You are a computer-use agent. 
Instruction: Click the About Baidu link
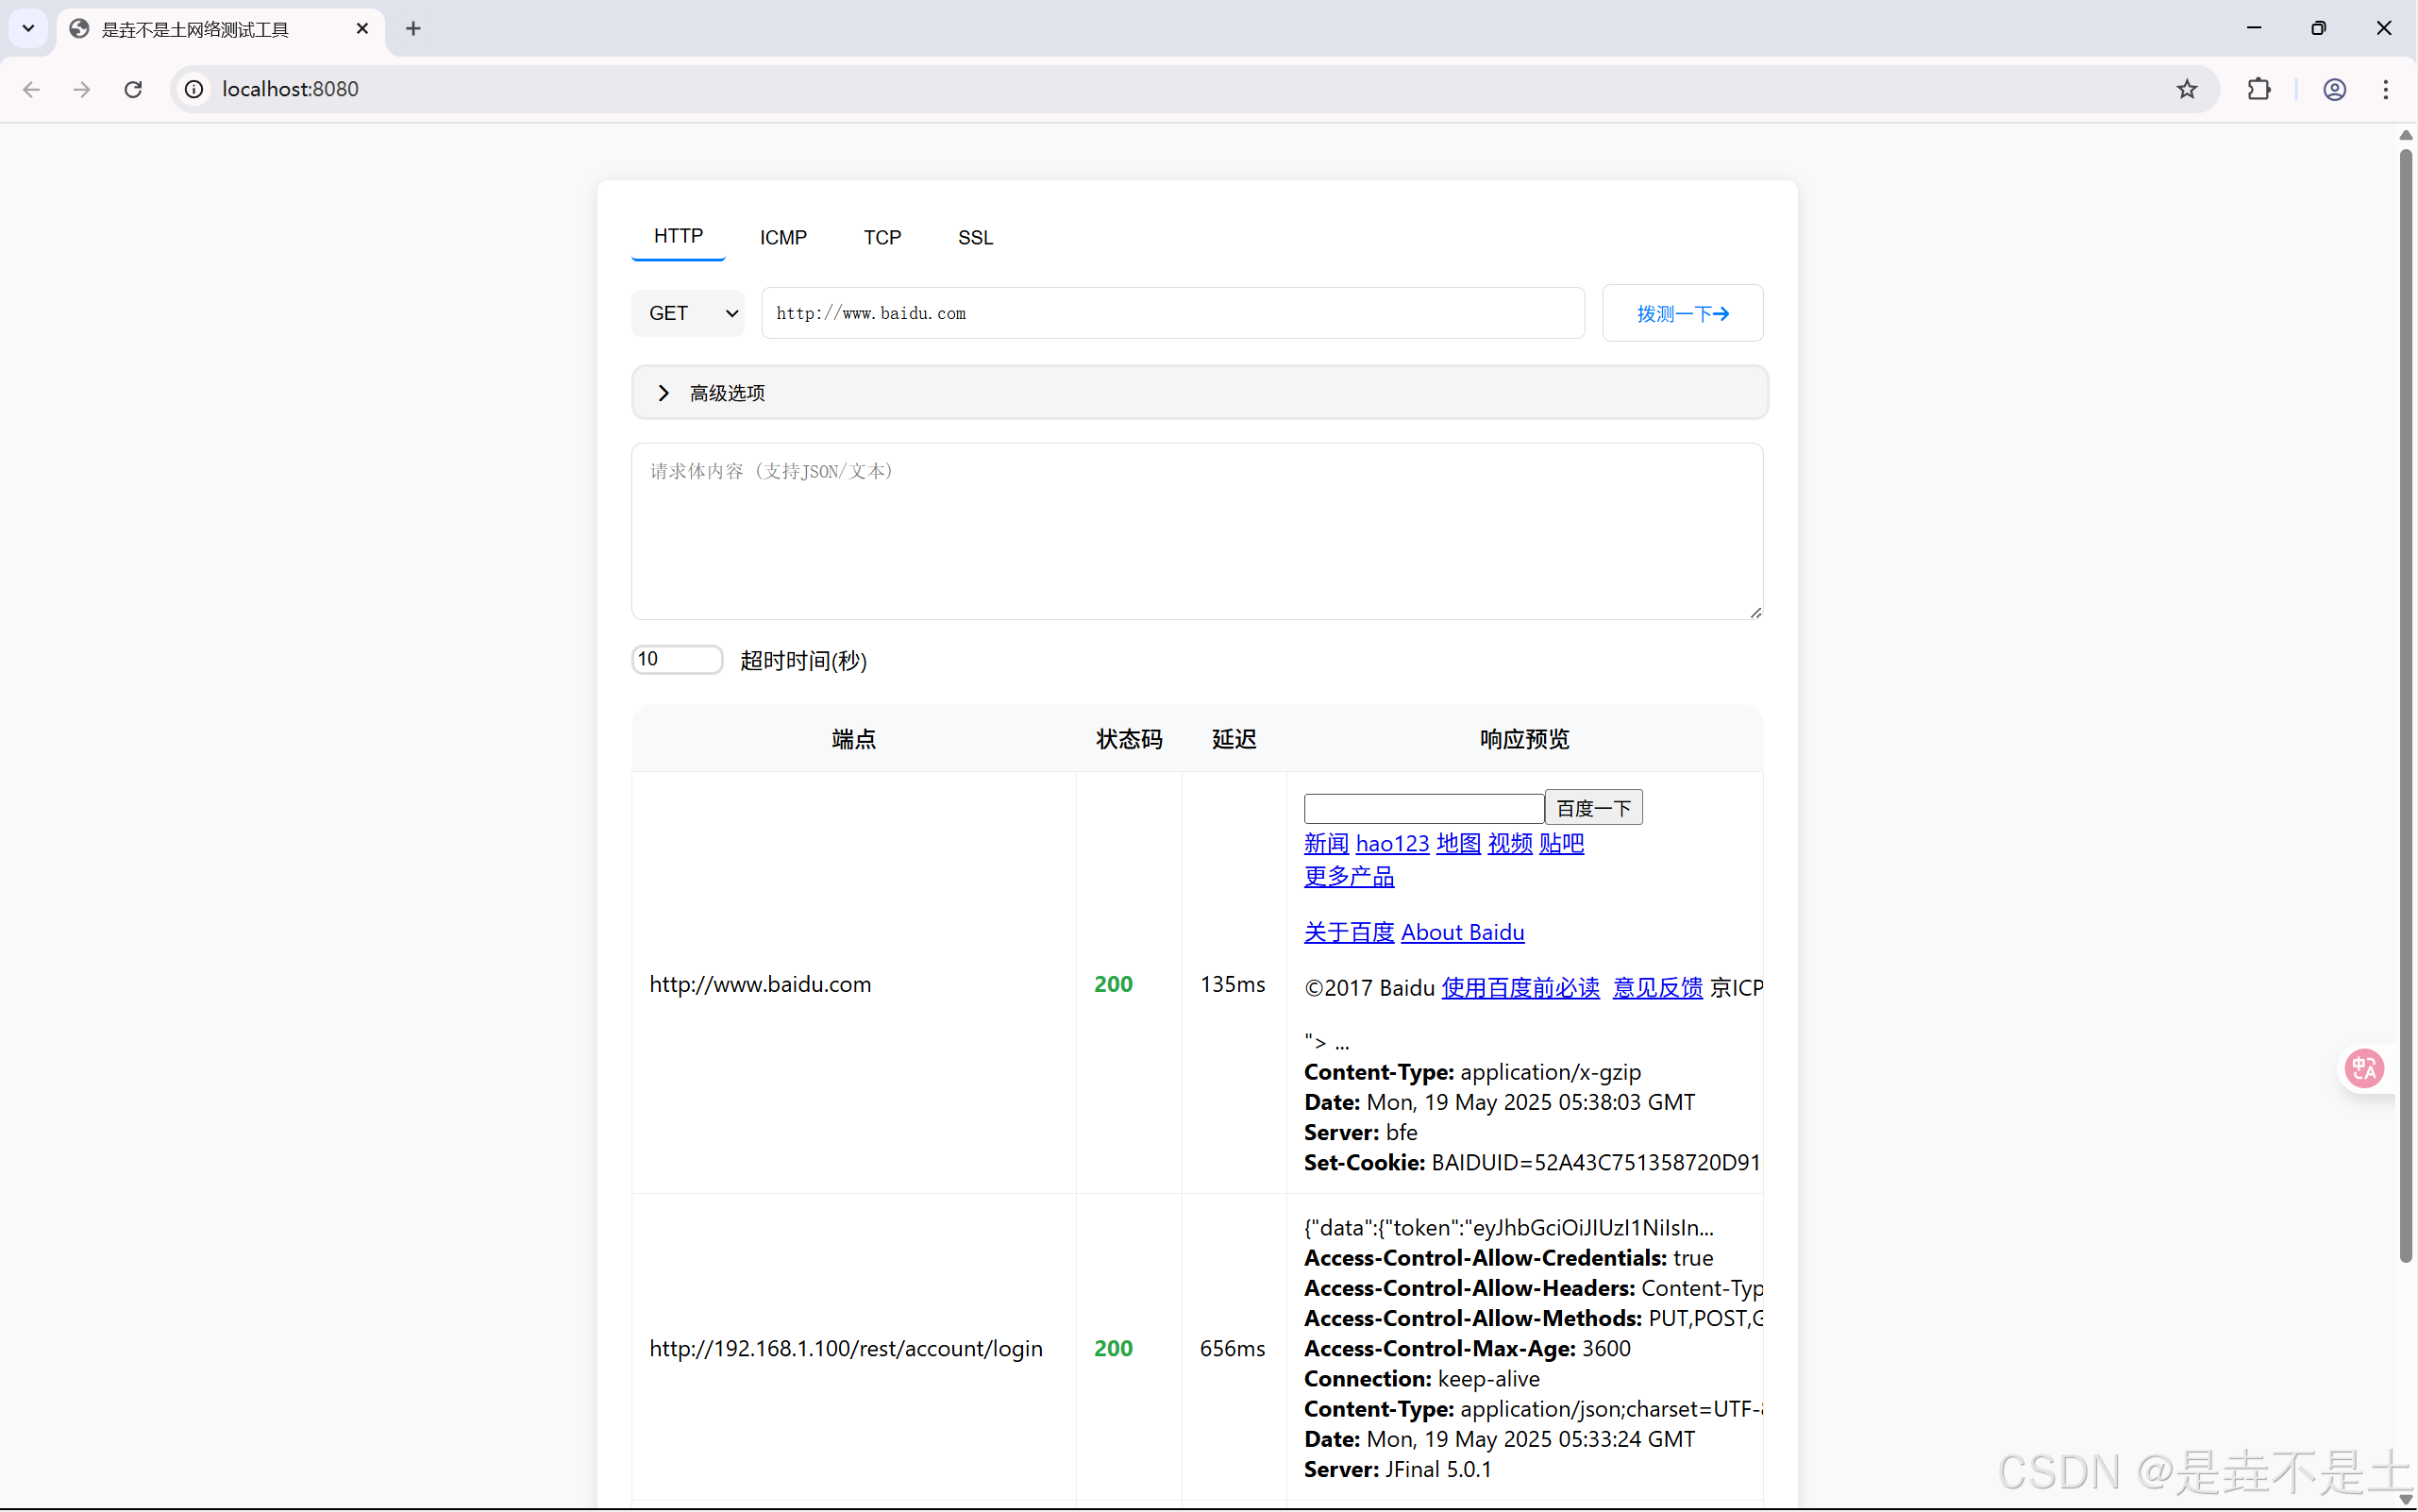pyautogui.click(x=1462, y=932)
